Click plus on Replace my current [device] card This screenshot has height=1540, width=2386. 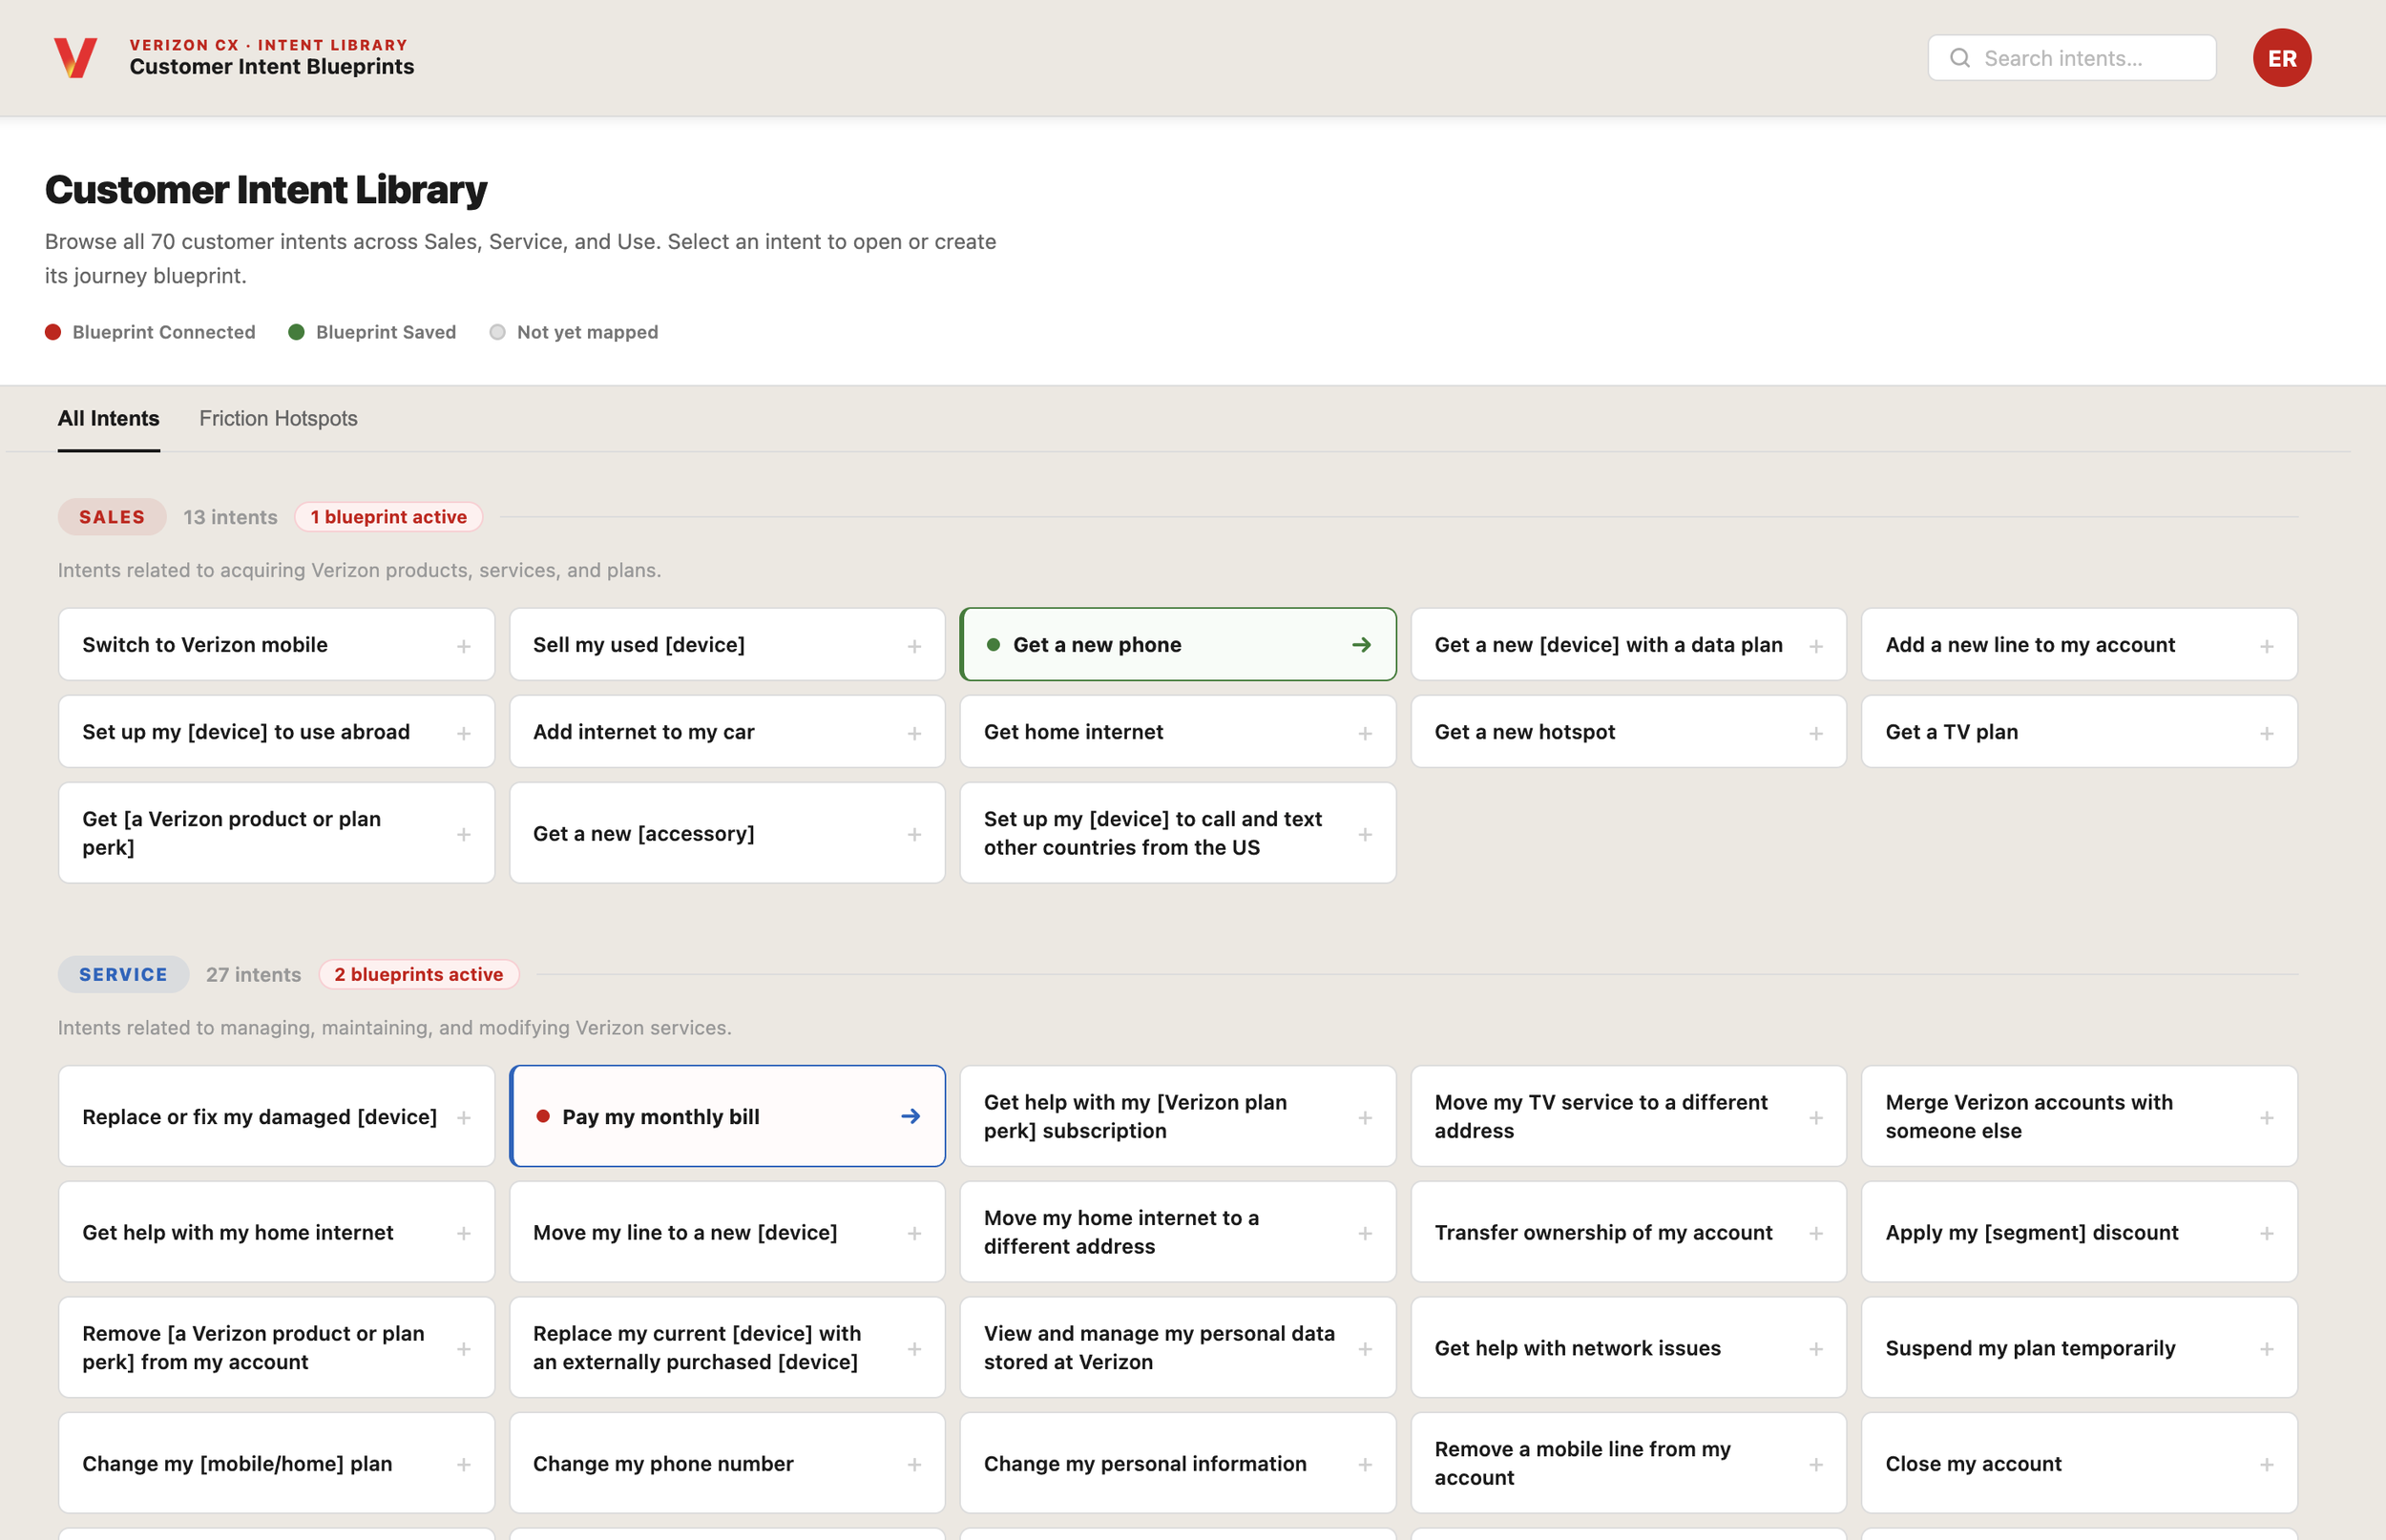pos(914,1349)
